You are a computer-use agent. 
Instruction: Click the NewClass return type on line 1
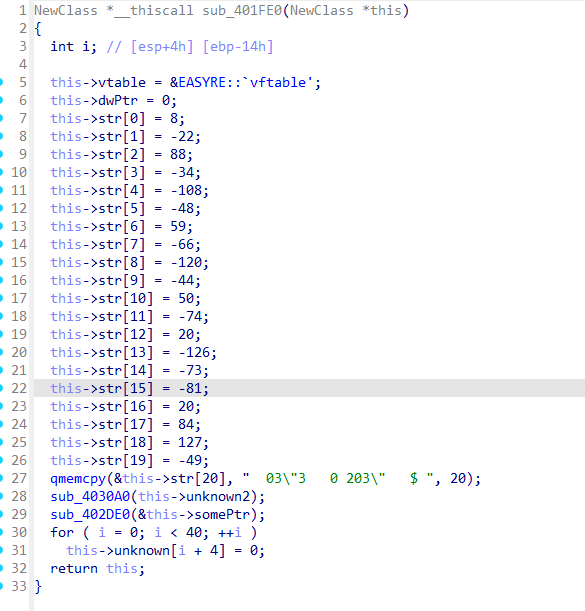[66, 11]
